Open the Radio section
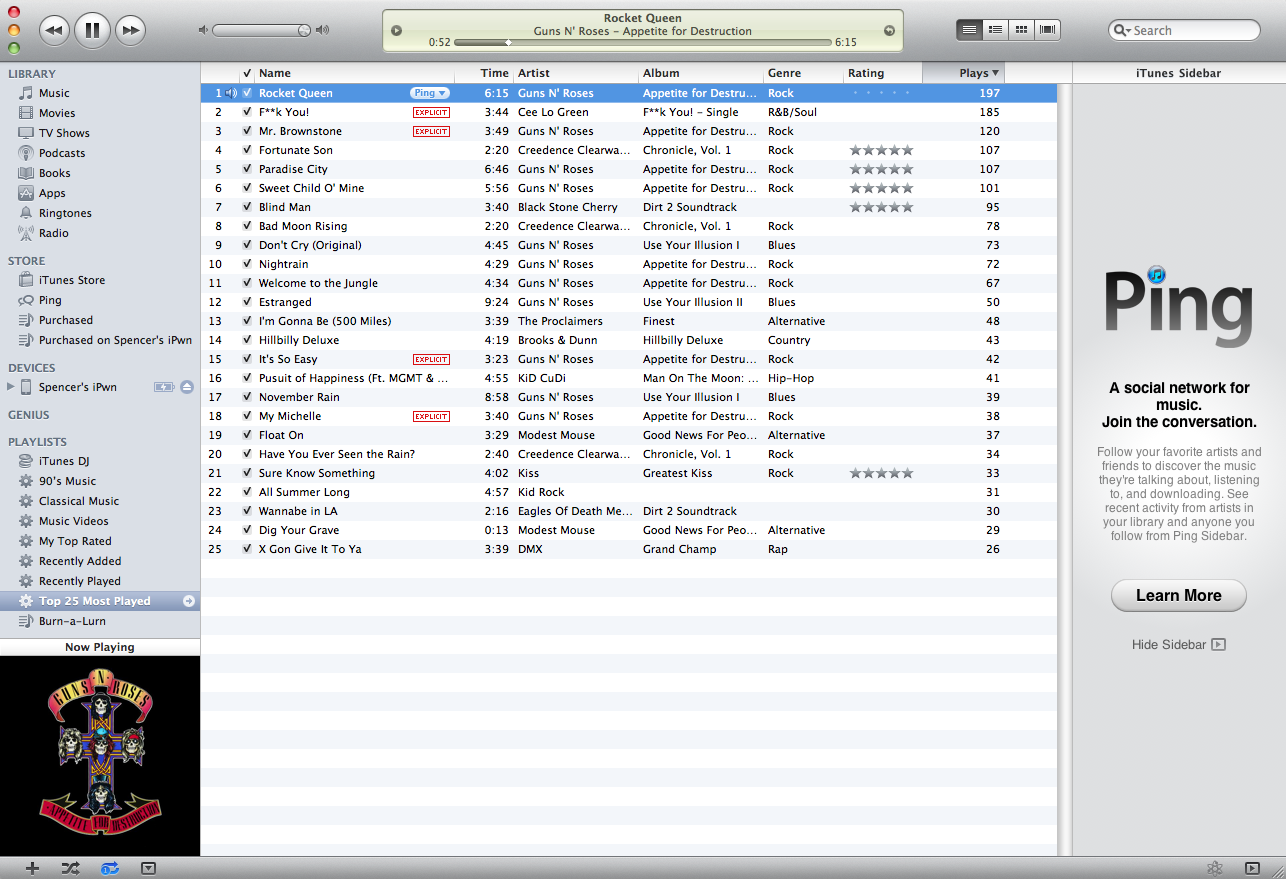 pos(54,233)
